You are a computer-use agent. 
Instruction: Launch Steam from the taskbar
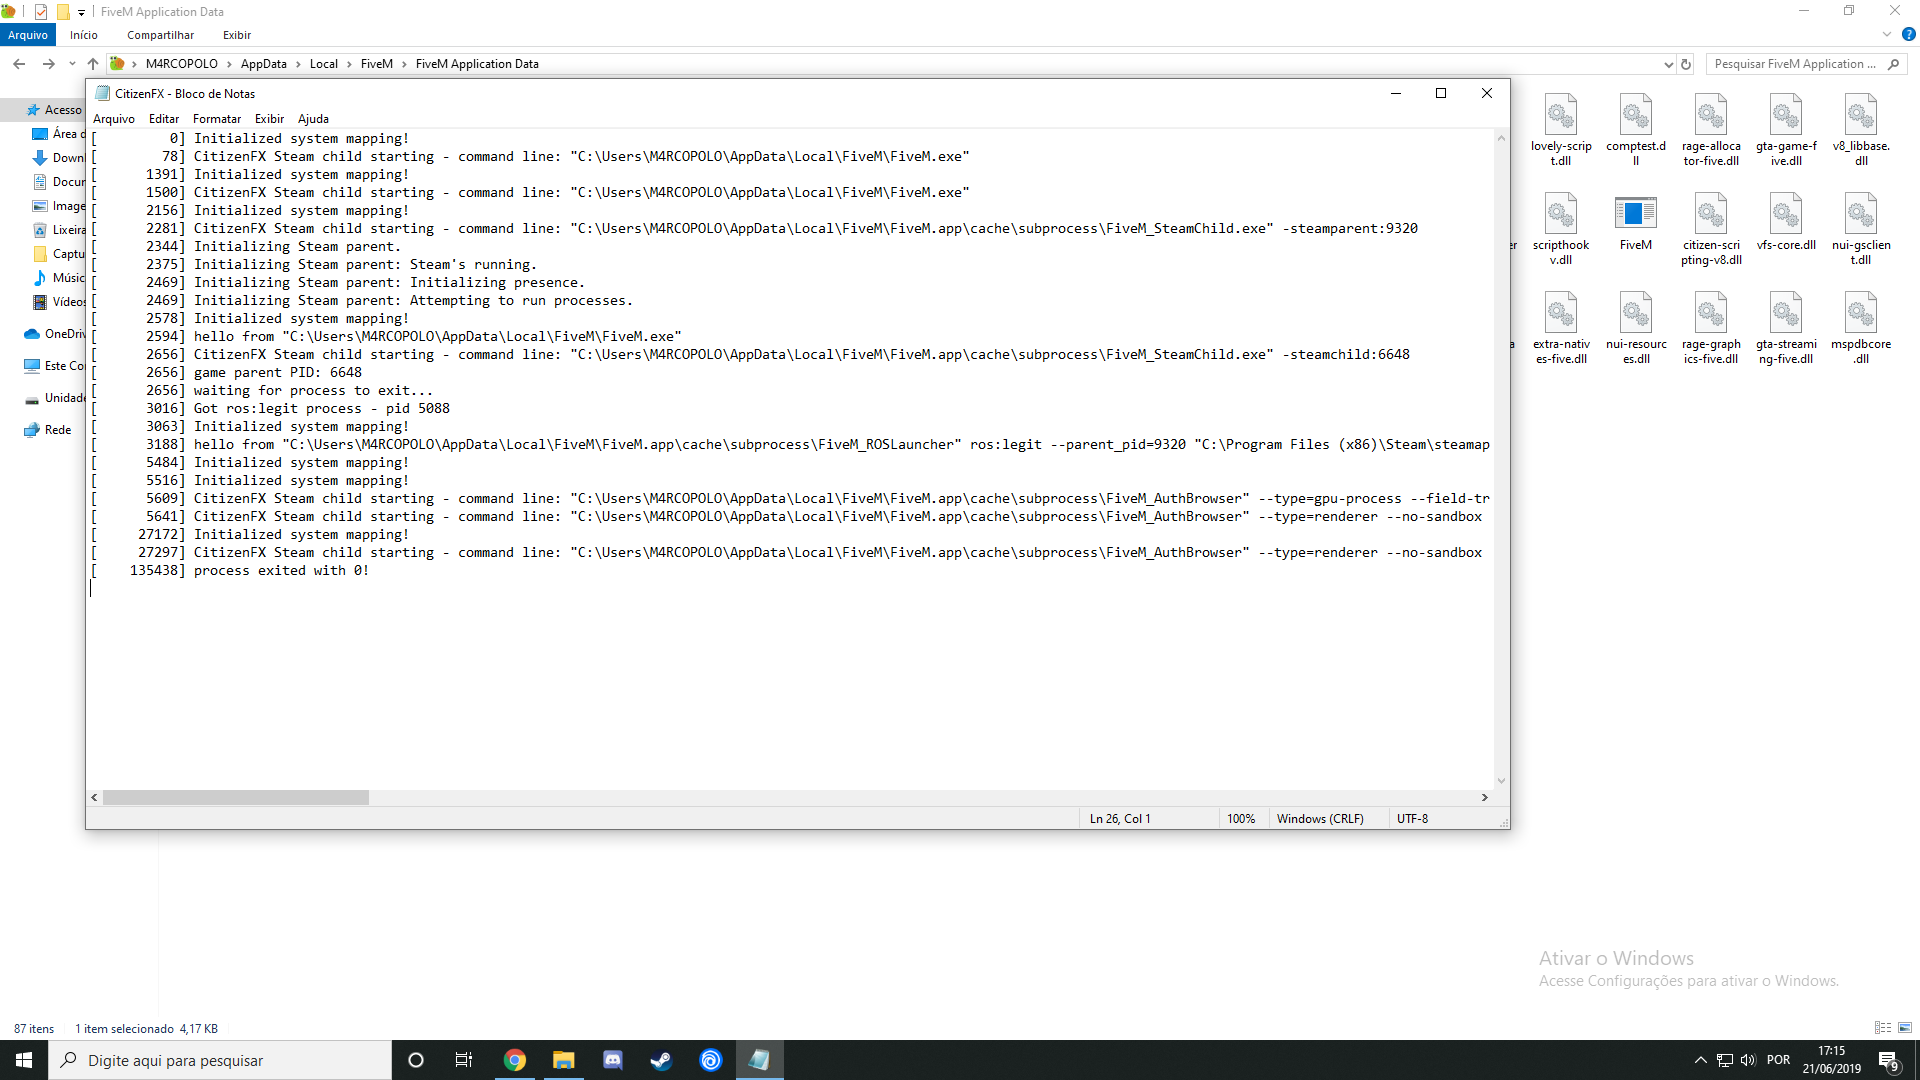pyautogui.click(x=660, y=1059)
